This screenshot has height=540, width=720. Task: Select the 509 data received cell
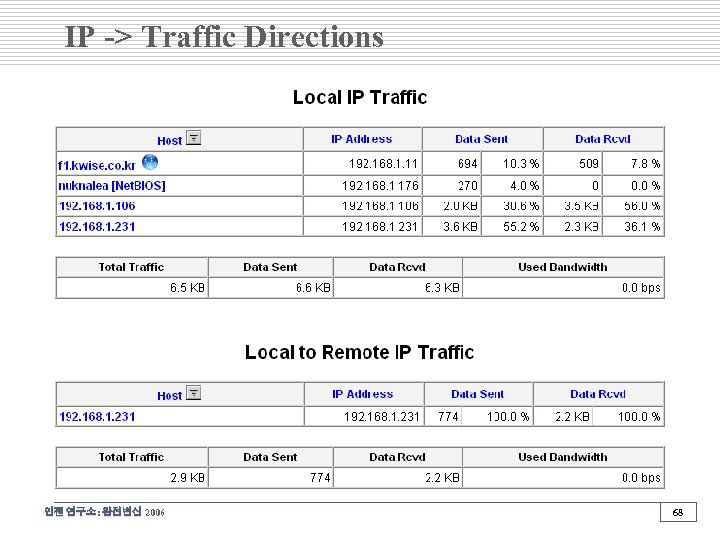[573, 163]
